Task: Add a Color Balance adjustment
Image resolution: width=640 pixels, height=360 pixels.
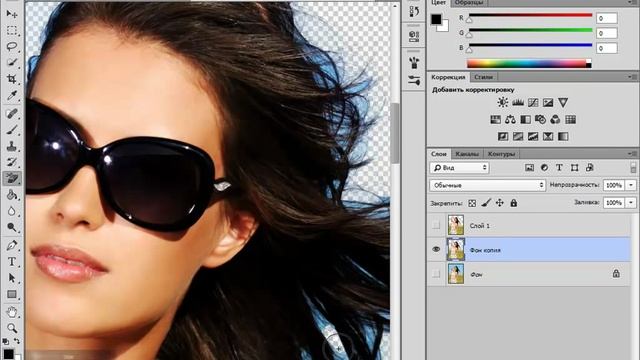Action: coord(510,120)
